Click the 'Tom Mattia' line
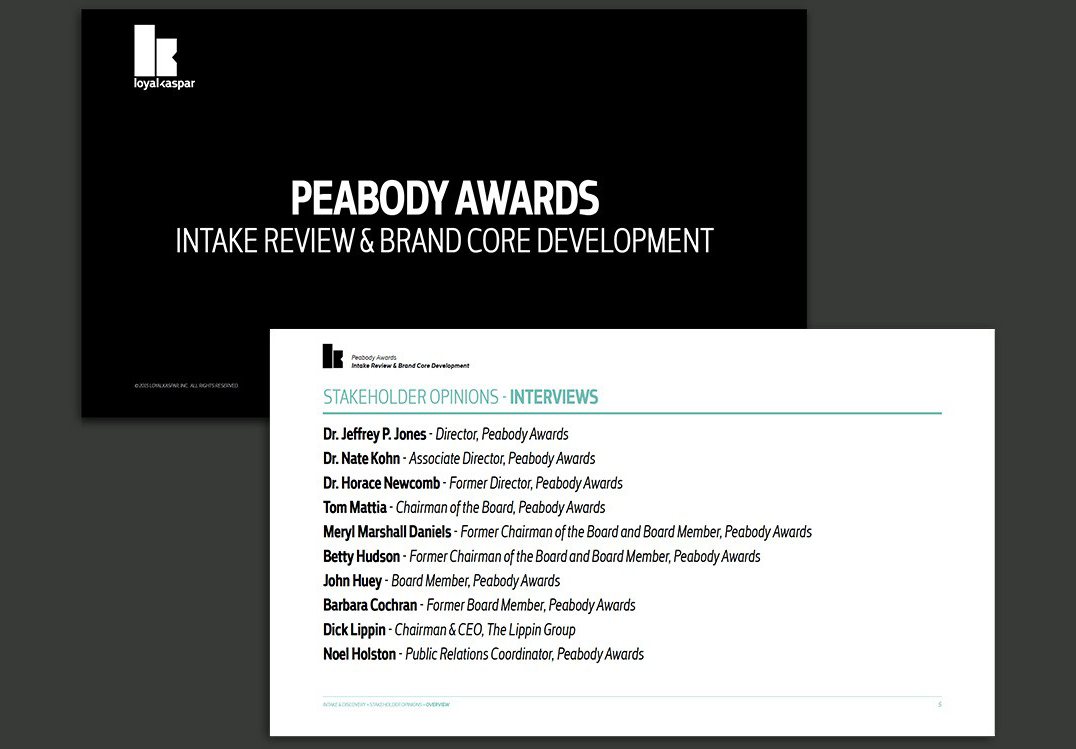The width and height of the screenshot is (1076, 749). pos(464,507)
